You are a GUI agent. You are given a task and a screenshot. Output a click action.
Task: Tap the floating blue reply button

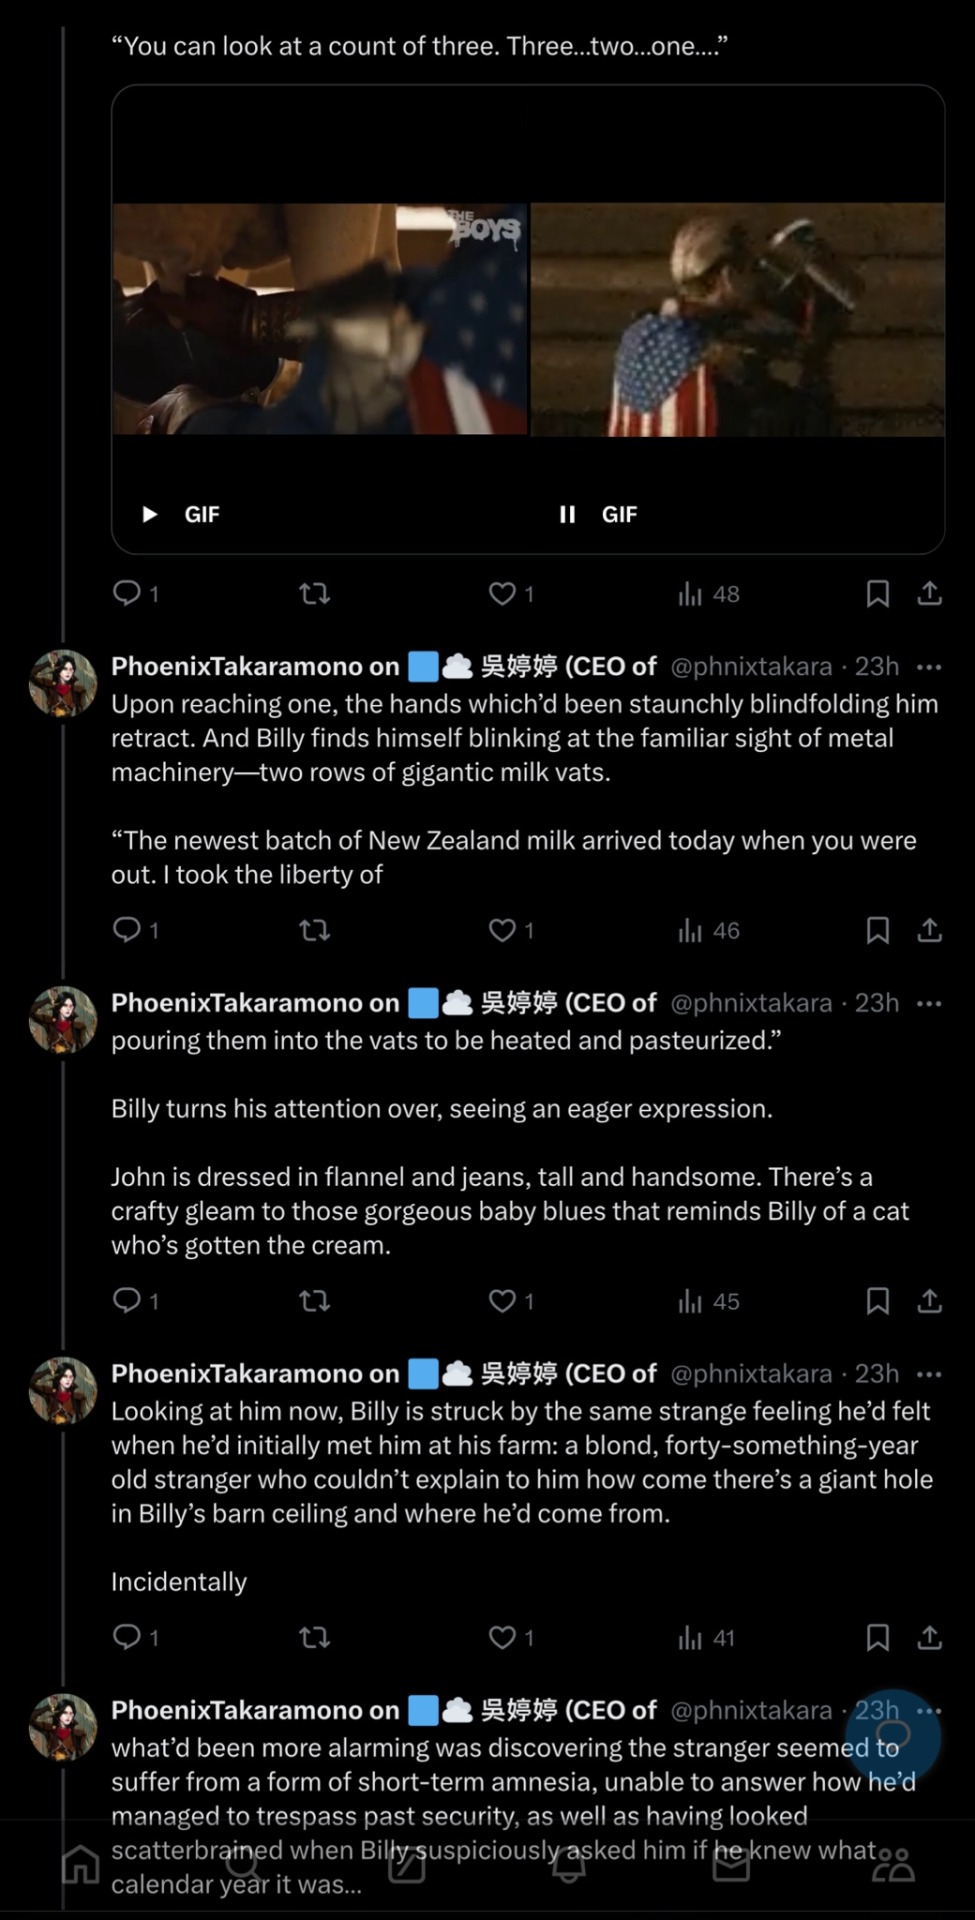[892, 1737]
